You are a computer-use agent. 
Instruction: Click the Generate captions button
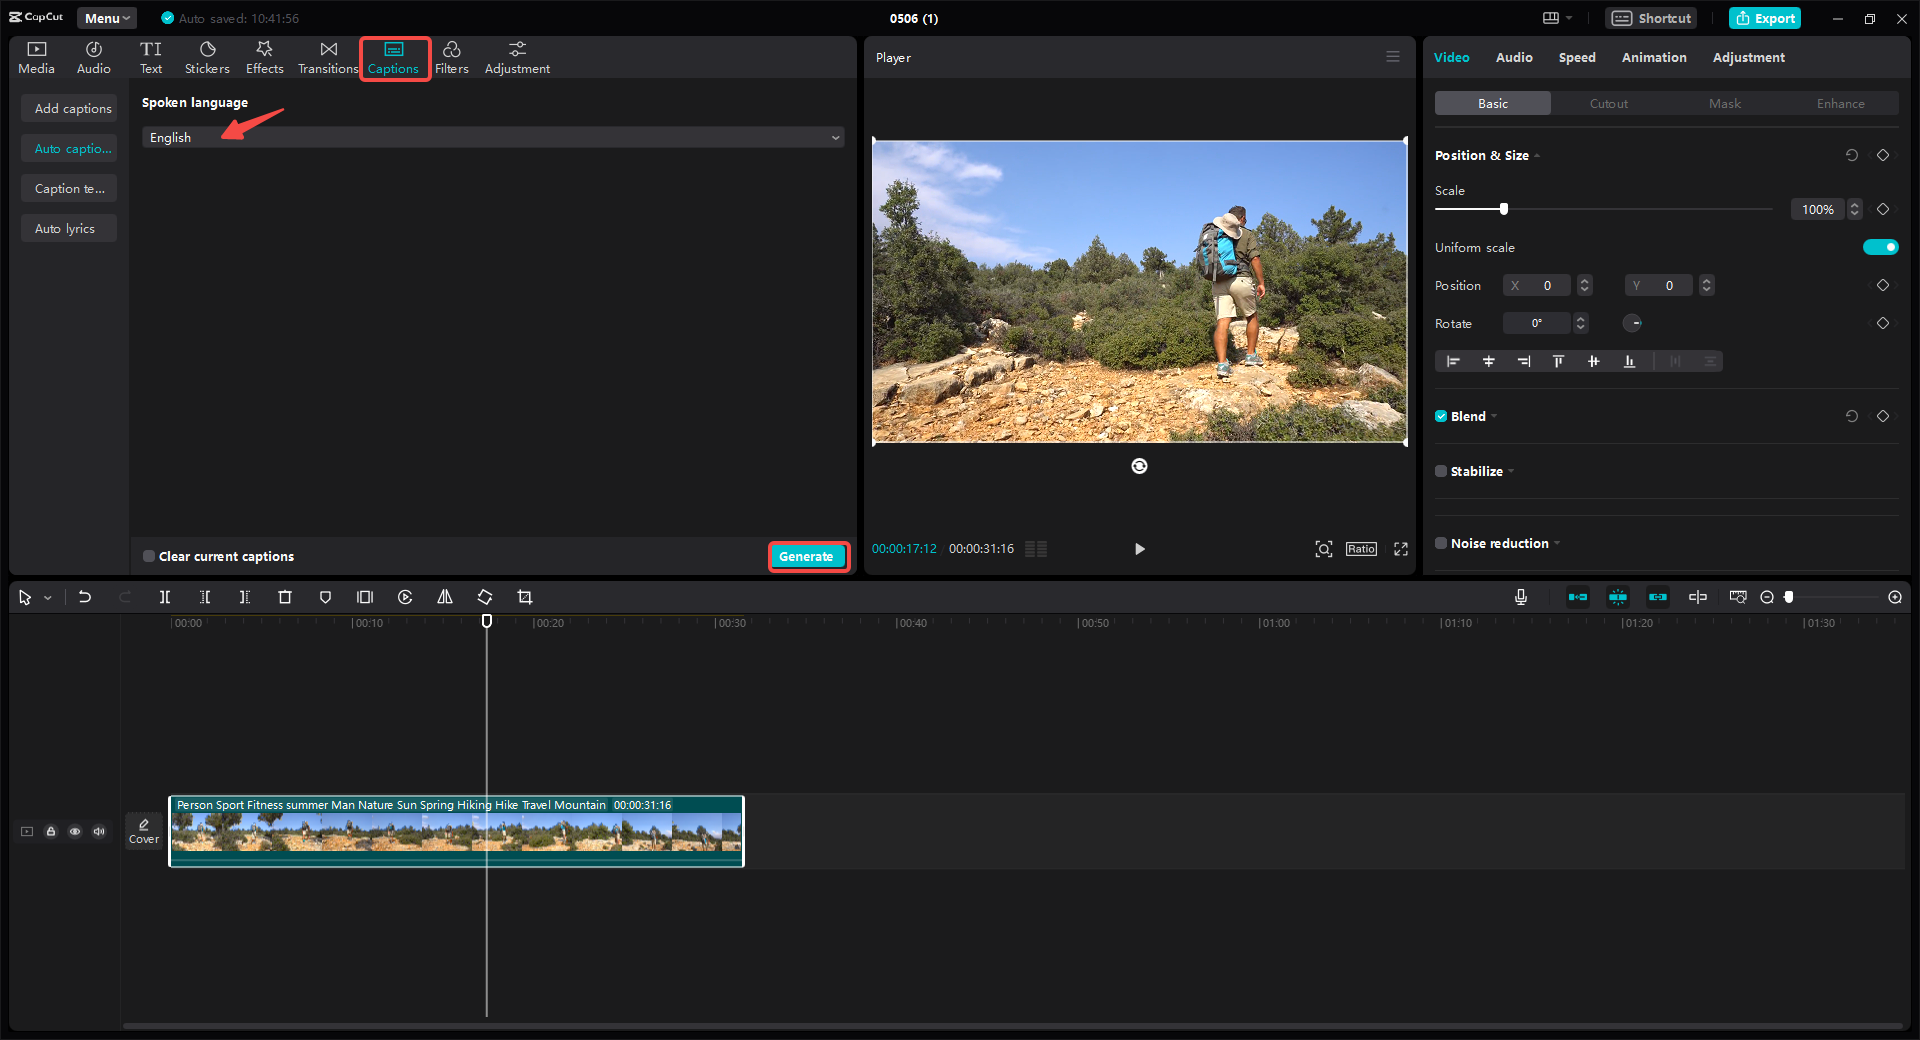[808, 556]
